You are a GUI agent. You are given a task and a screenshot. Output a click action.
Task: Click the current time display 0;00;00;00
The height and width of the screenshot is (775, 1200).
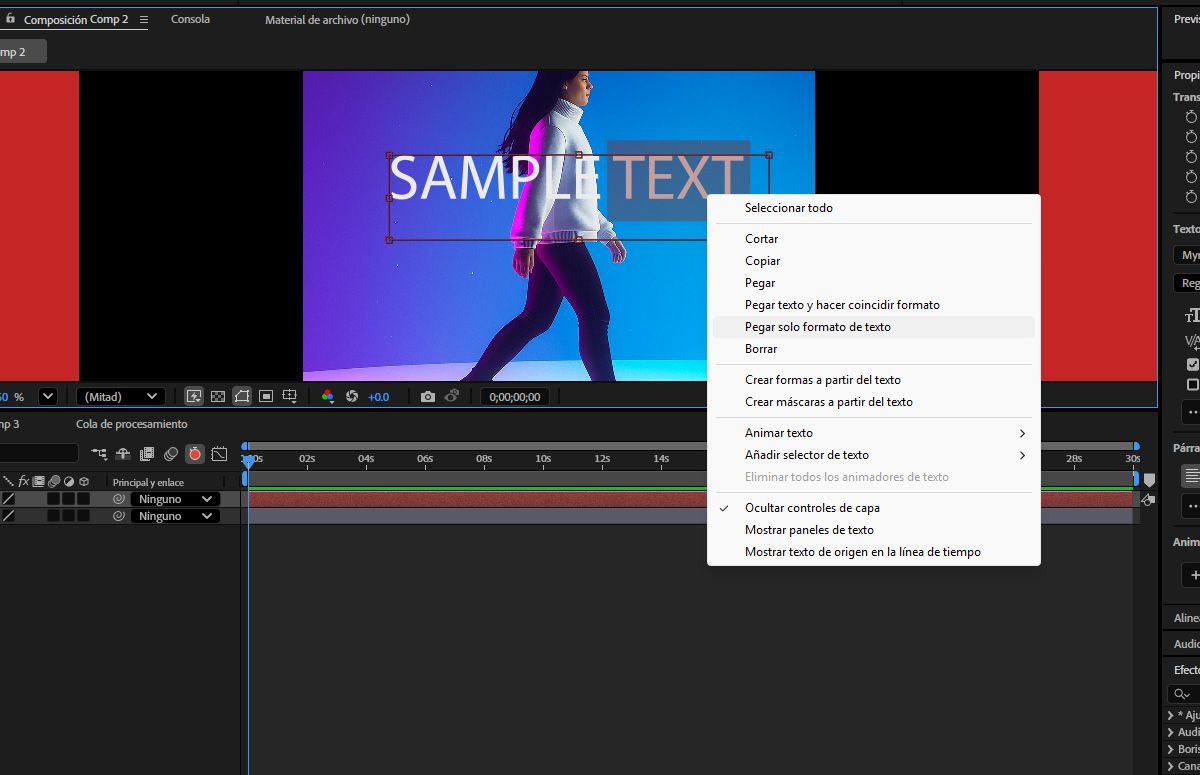(x=515, y=397)
